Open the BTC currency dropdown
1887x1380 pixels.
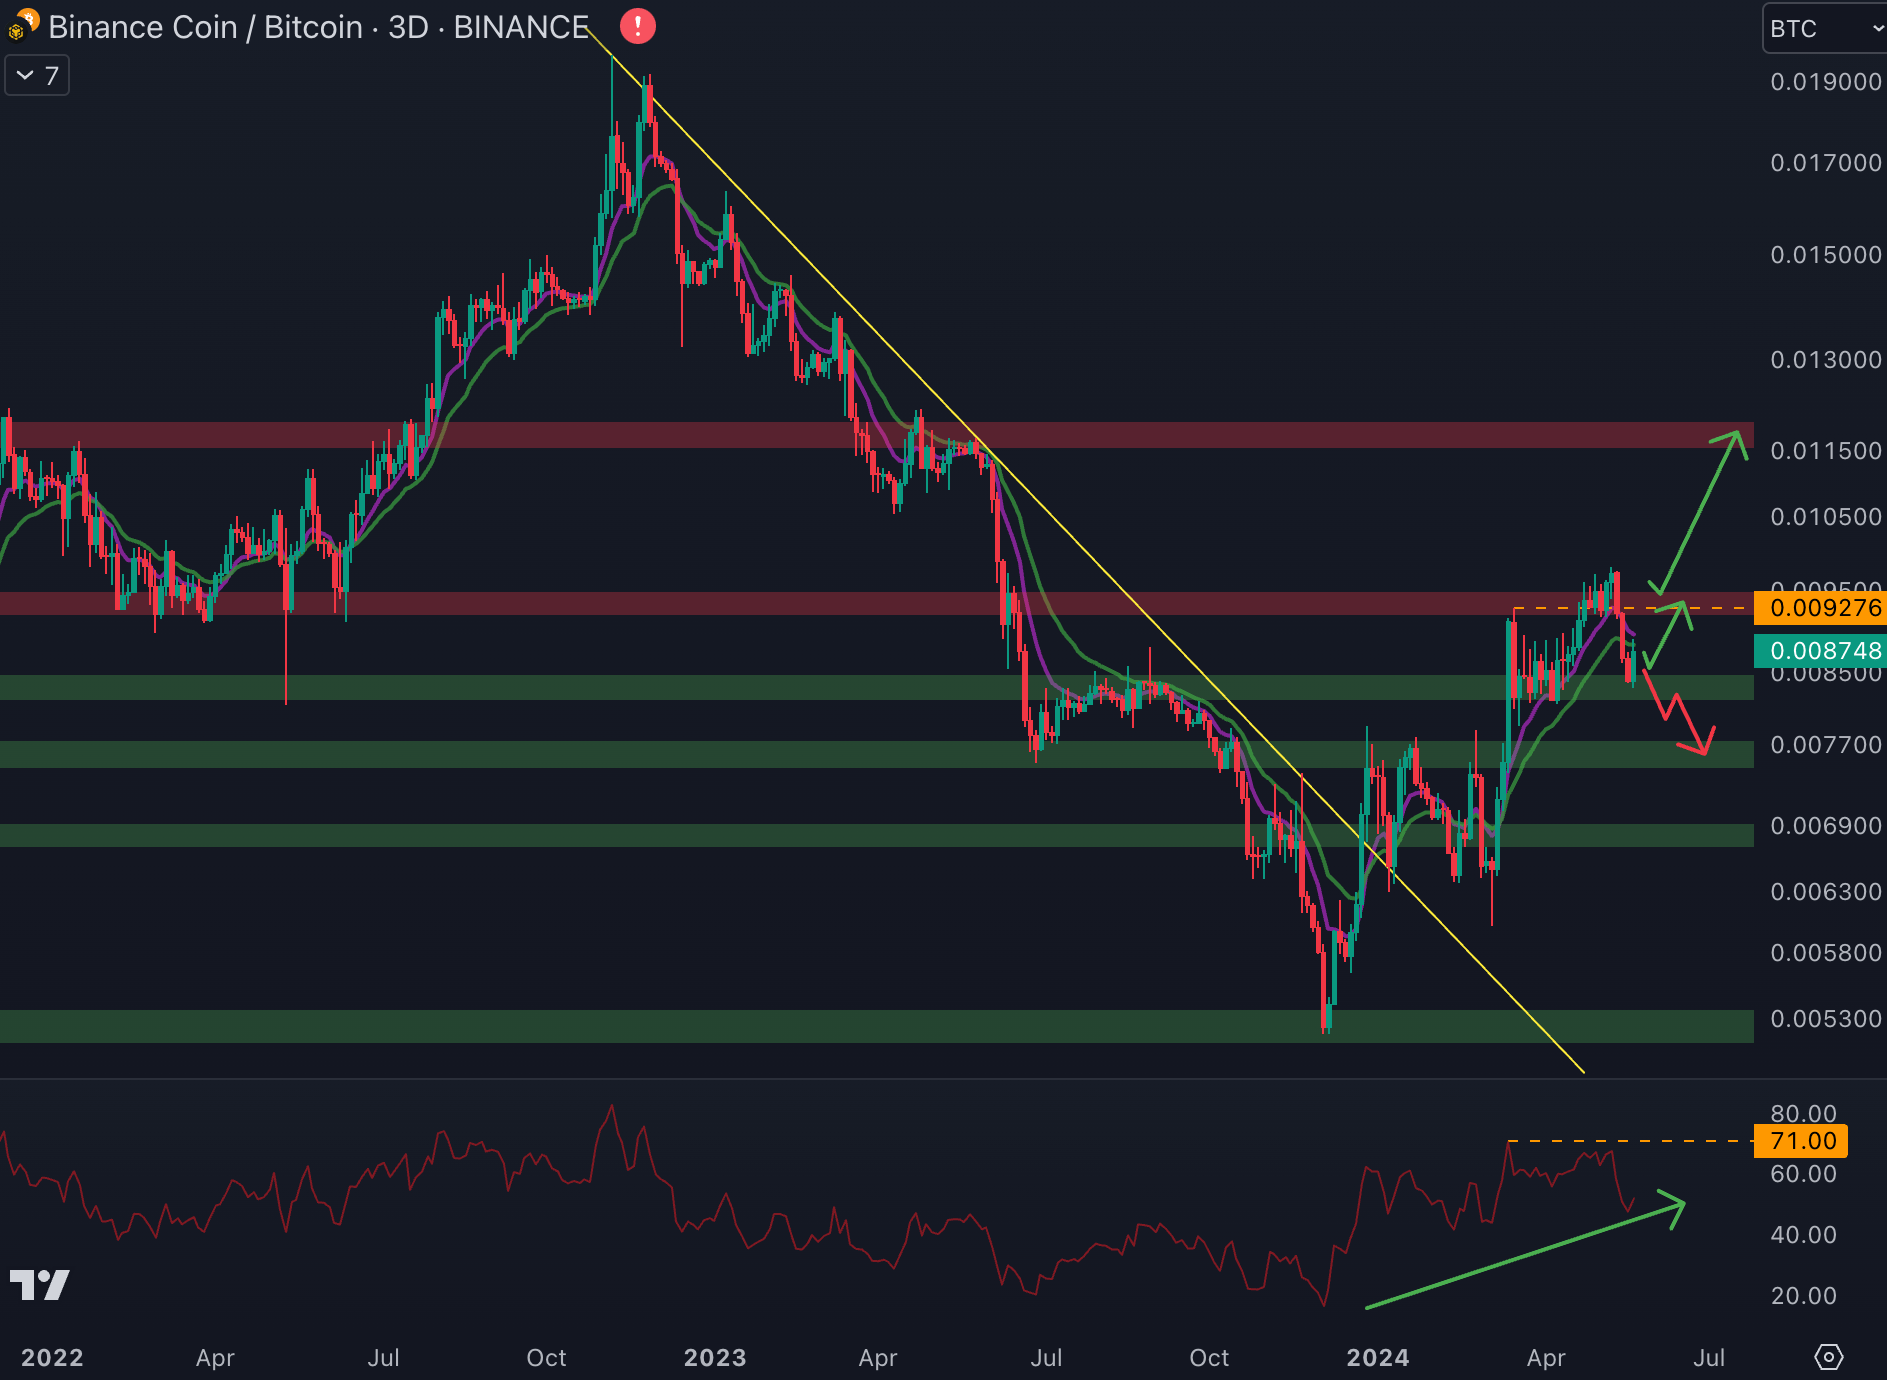[x=1824, y=28]
